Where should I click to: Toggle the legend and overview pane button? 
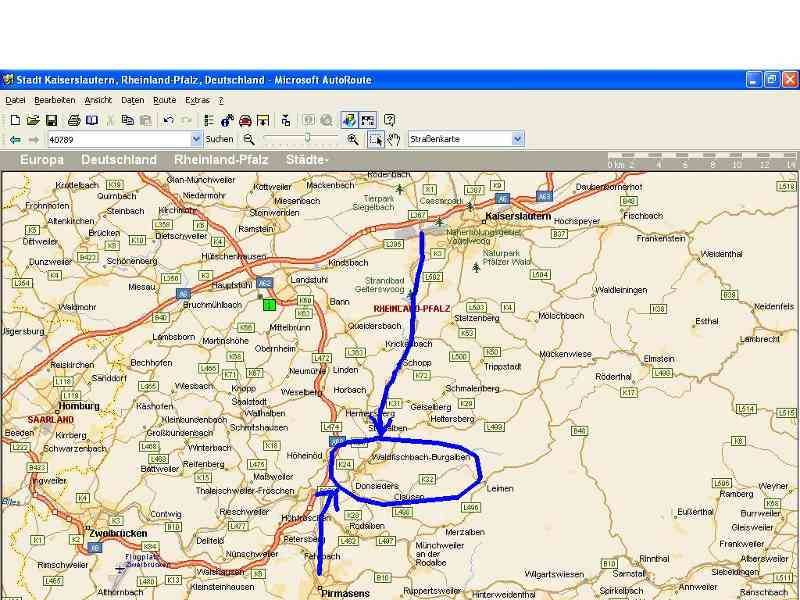[349, 120]
